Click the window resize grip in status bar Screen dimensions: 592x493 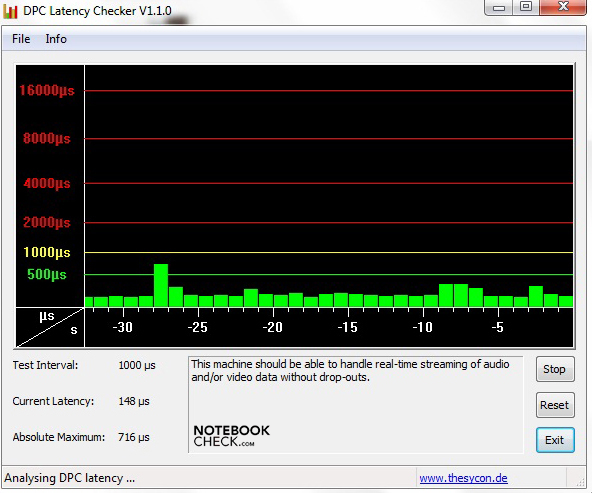pos(580,481)
